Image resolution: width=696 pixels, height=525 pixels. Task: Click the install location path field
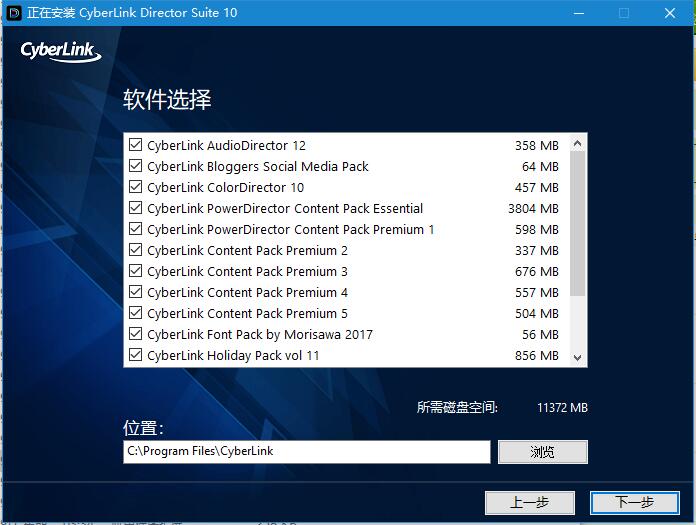(307, 452)
